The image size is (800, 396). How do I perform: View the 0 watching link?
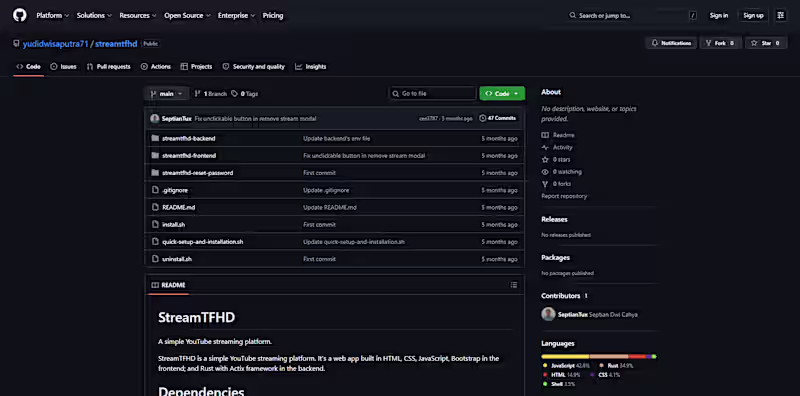[x=561, y=172]
